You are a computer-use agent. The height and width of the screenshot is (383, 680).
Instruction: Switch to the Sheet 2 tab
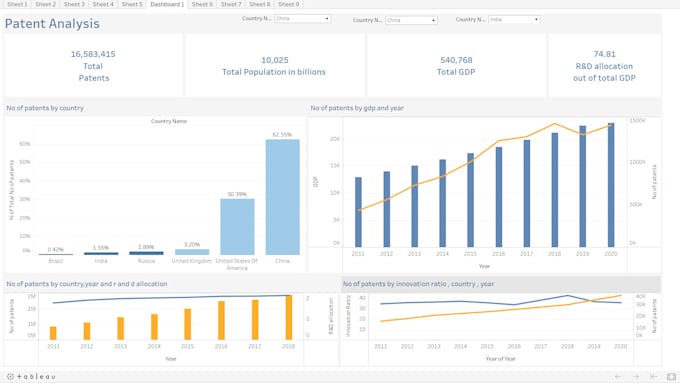click(x=46, y=4)
